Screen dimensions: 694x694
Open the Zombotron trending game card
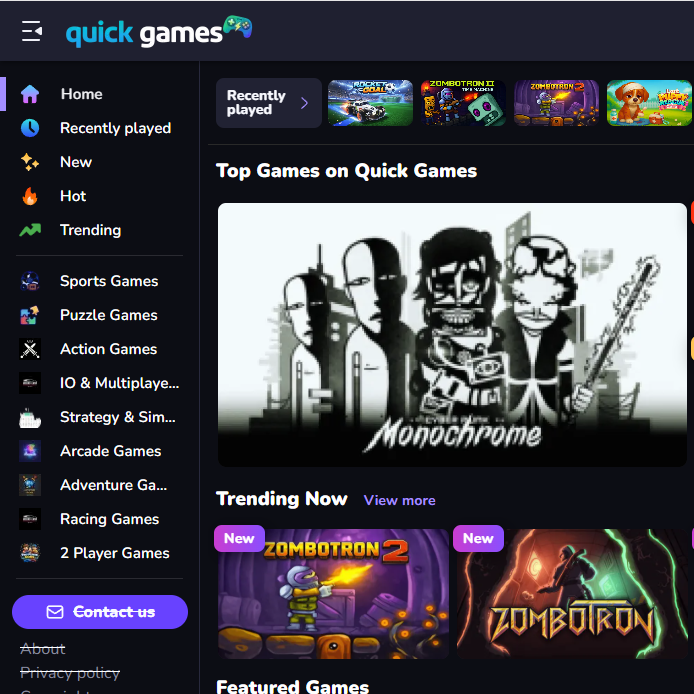pyautogui.click(x=571, y=594)
